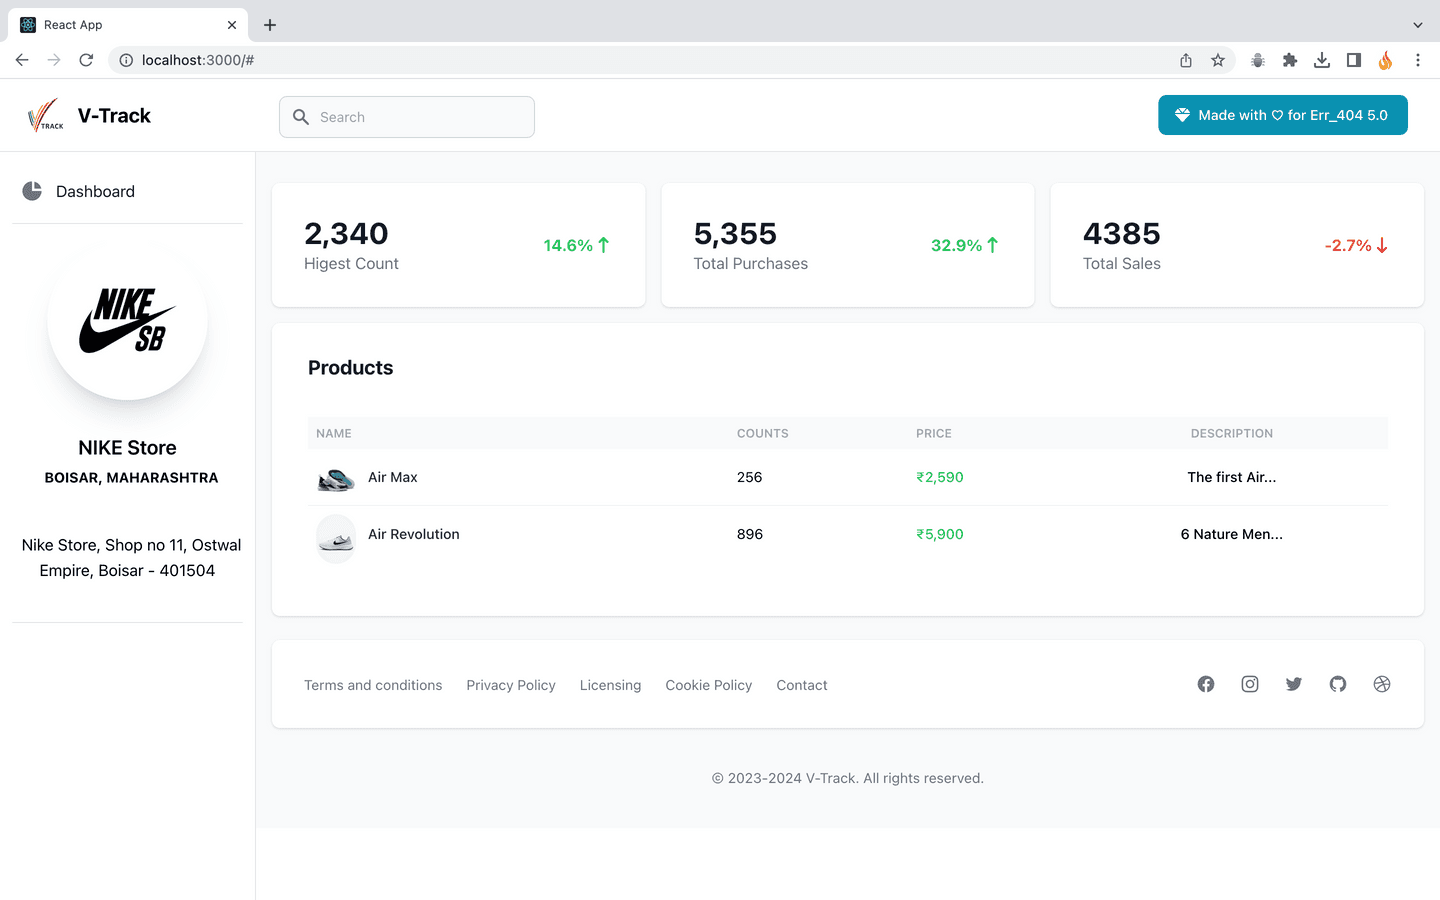The width and height of the screenshot is (1440, 900).
Task: Click the Nike SB store logo
Action: coord(128,320)
